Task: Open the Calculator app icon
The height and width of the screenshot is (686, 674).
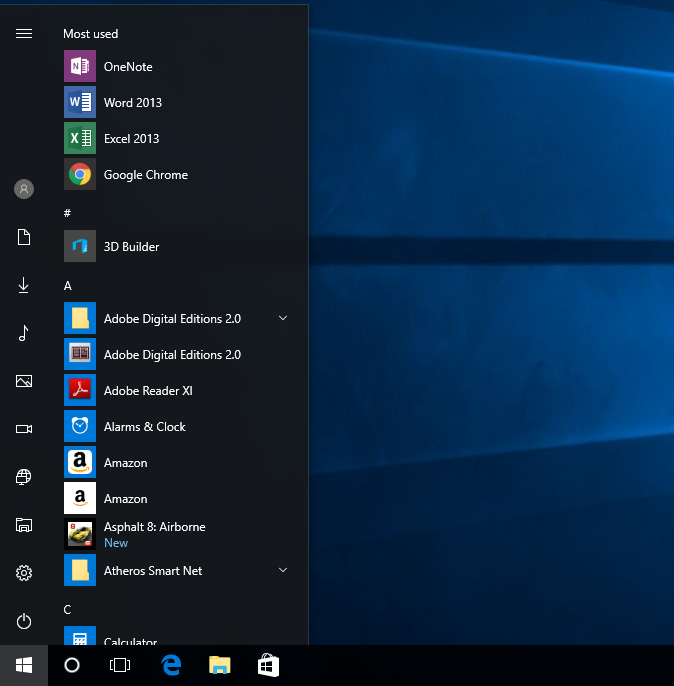Action: pyautogui.click(x=80, y=636)
